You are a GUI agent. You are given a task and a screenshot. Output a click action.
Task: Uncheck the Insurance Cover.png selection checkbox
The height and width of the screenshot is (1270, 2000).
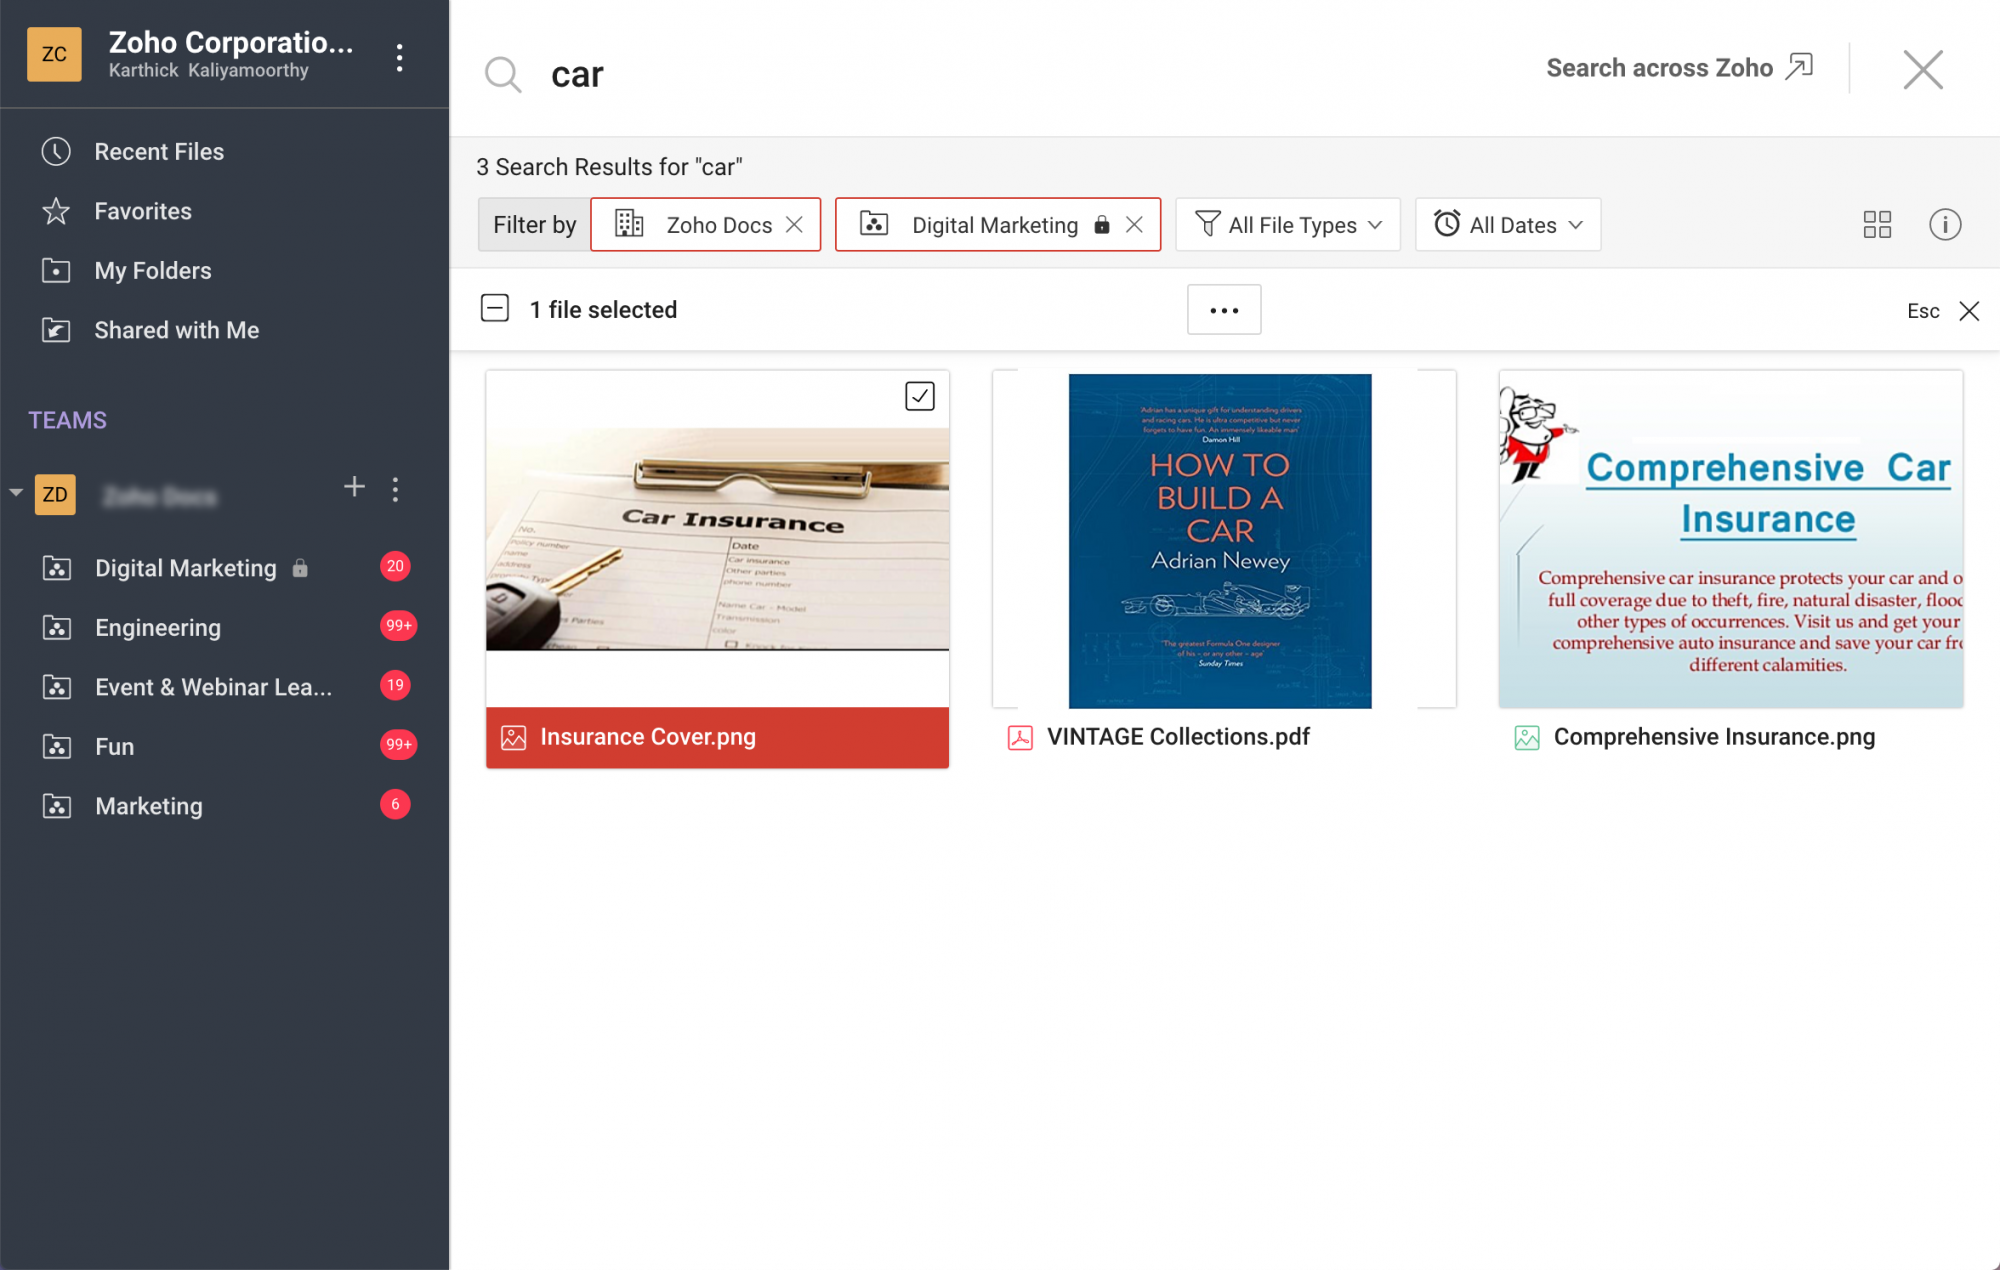pos(918,397)
